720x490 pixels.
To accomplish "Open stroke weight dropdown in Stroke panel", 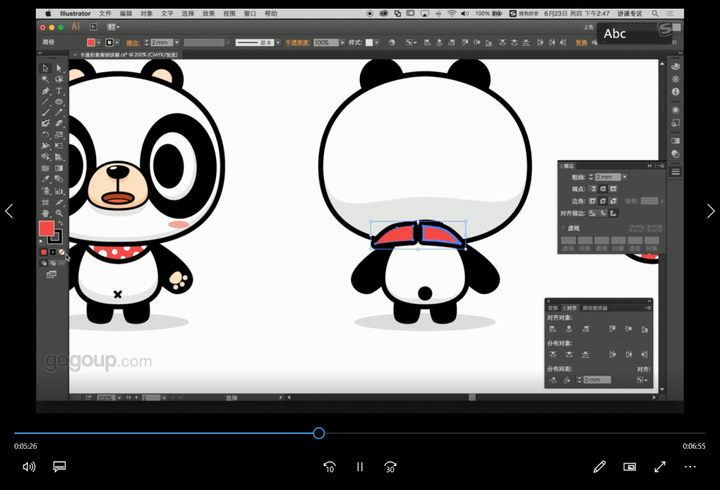I will 625,177.
